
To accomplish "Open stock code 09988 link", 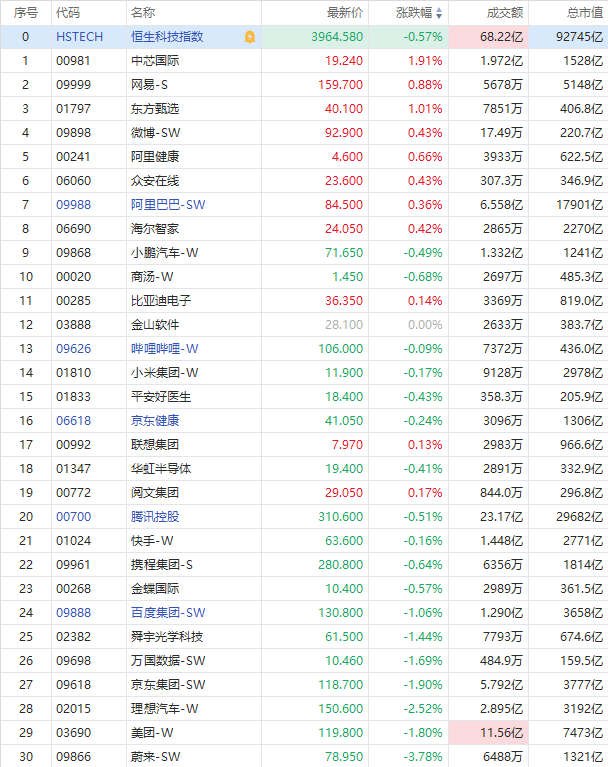I will [73, 204].
